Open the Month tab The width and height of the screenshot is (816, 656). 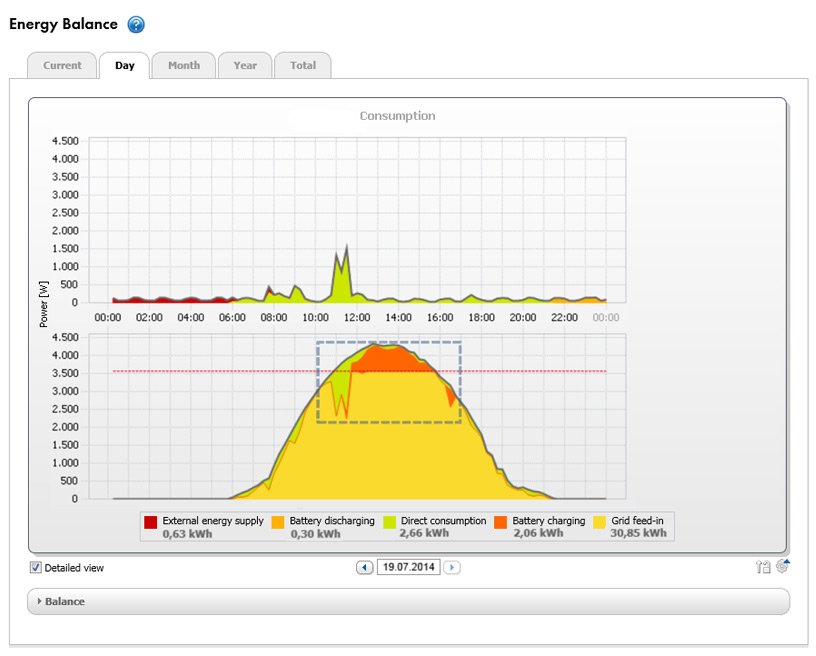(184, 66)
